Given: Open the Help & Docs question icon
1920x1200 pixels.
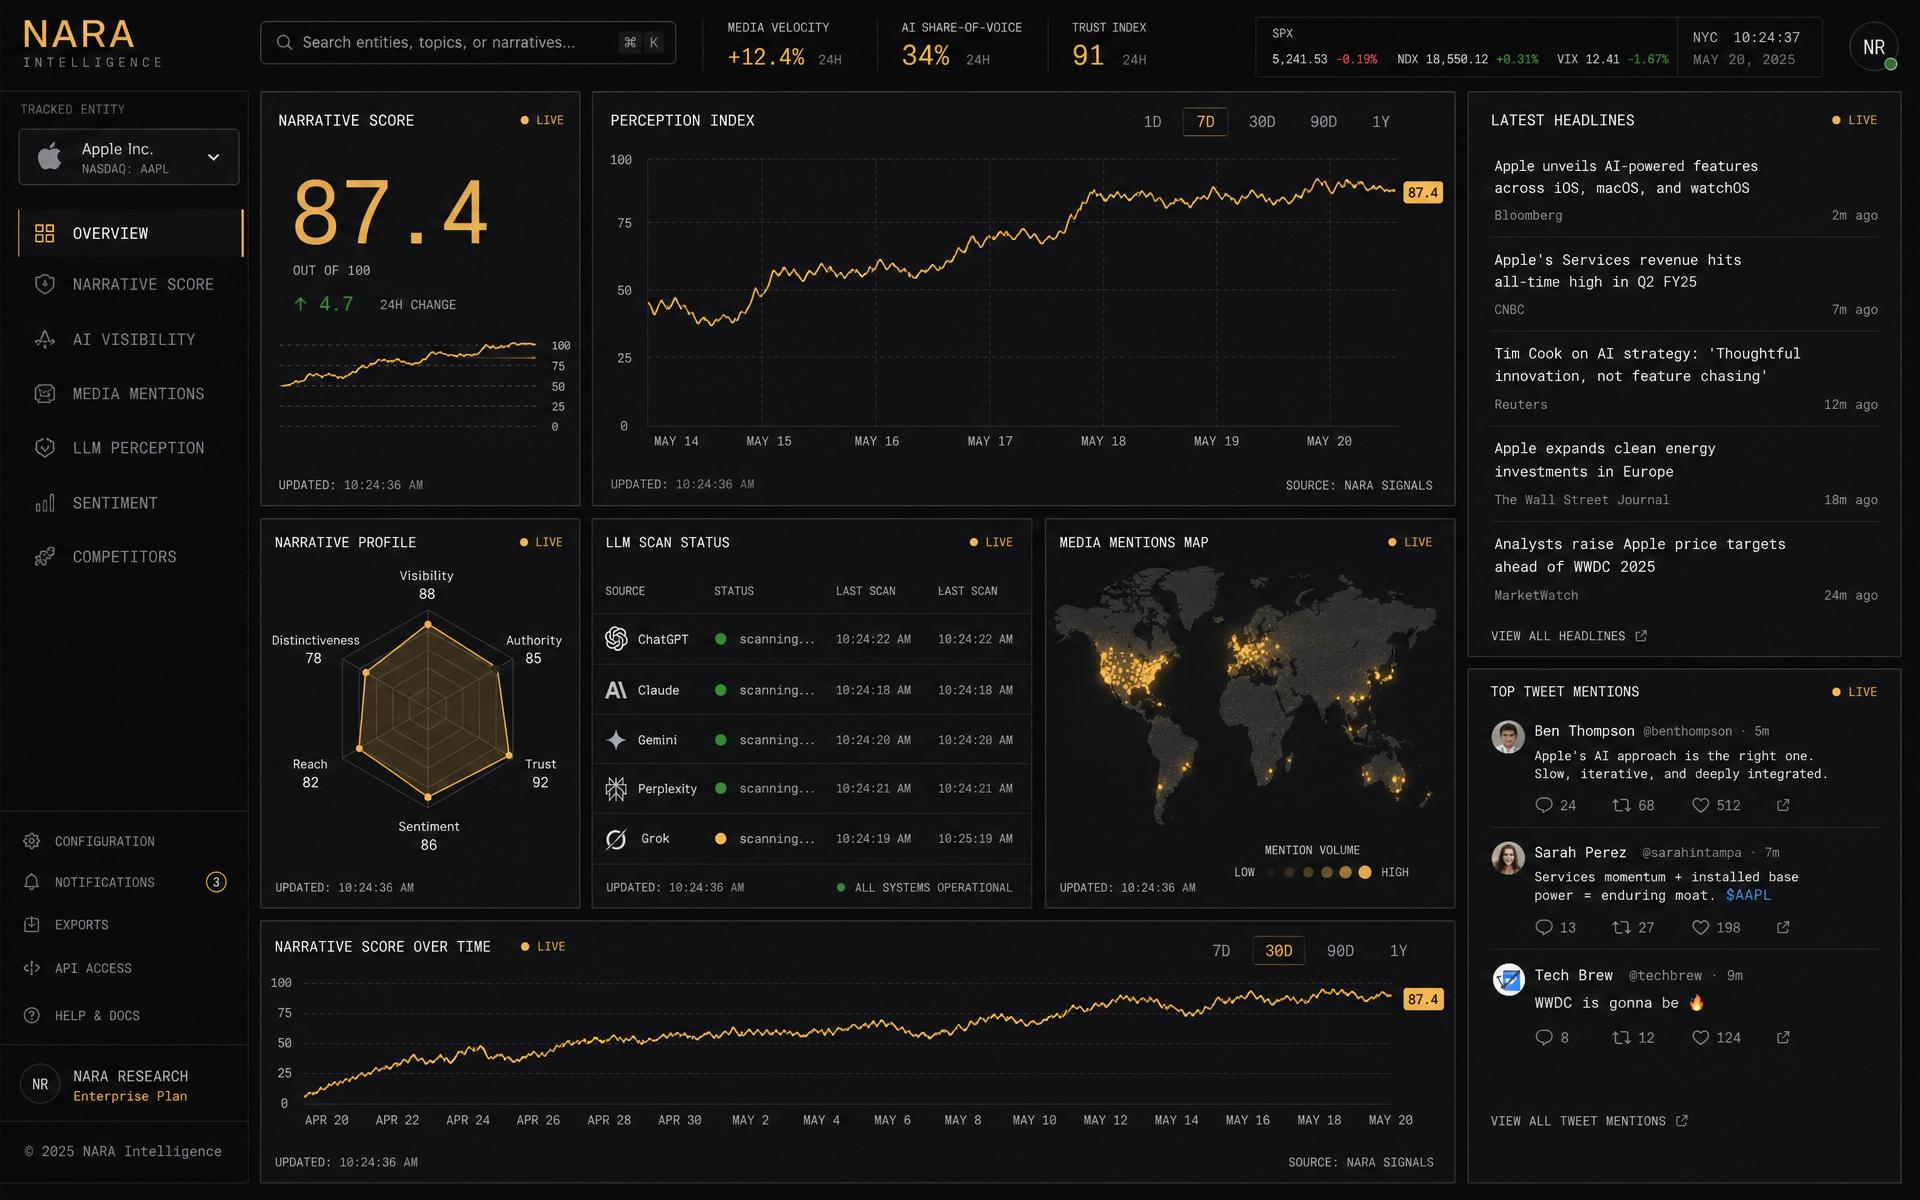Looking at the screenshot, I should (32, 1015).
